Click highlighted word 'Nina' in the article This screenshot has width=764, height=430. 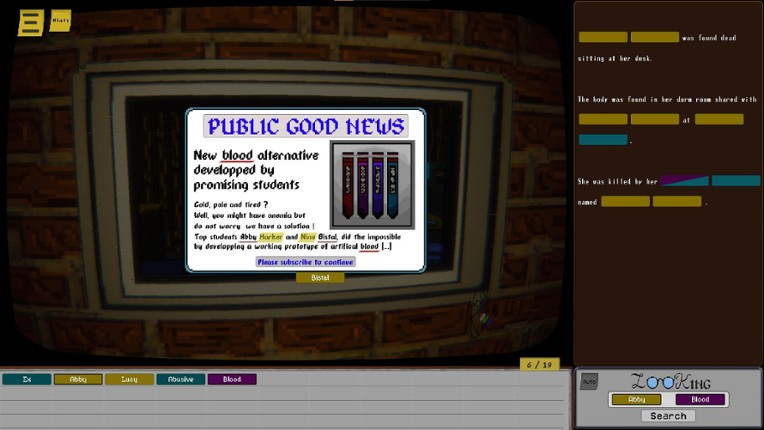point(308,236)
